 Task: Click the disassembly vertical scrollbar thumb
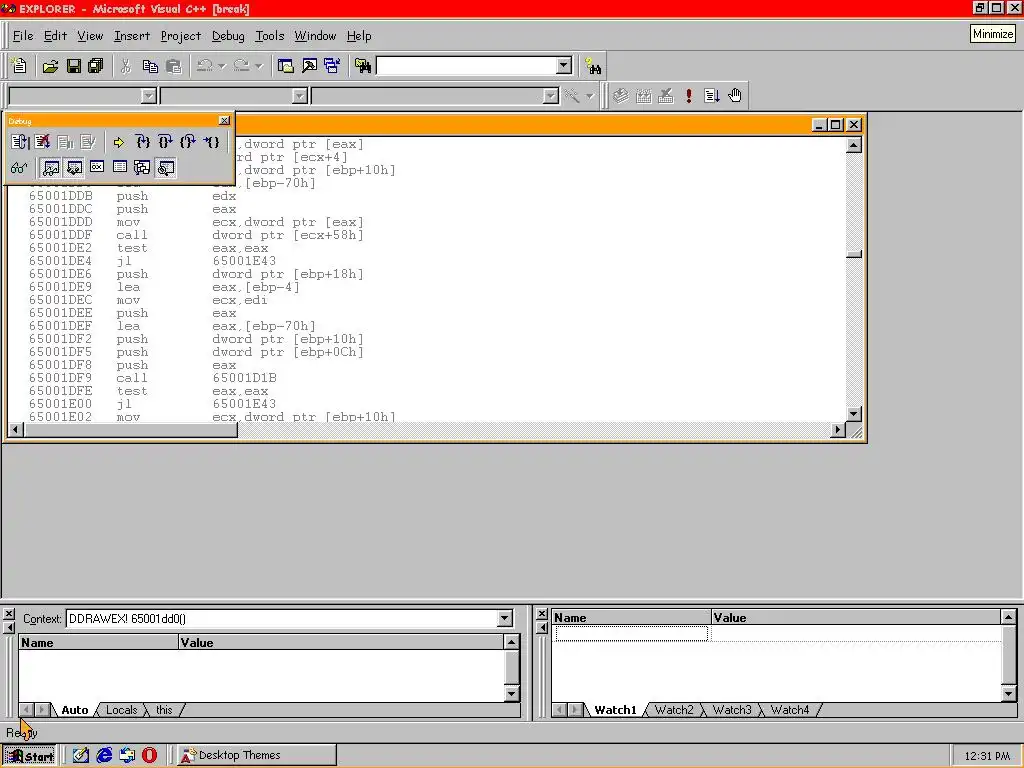pyautogui.click(x=854, y=254)
